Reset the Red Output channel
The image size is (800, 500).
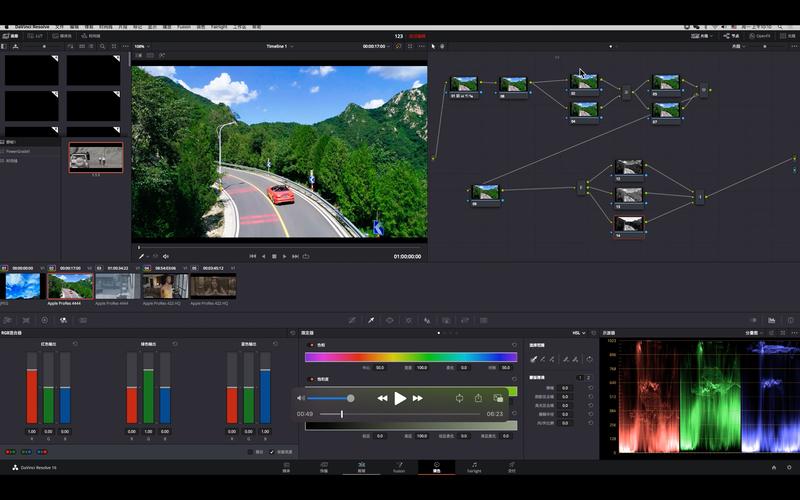point(76,344)
